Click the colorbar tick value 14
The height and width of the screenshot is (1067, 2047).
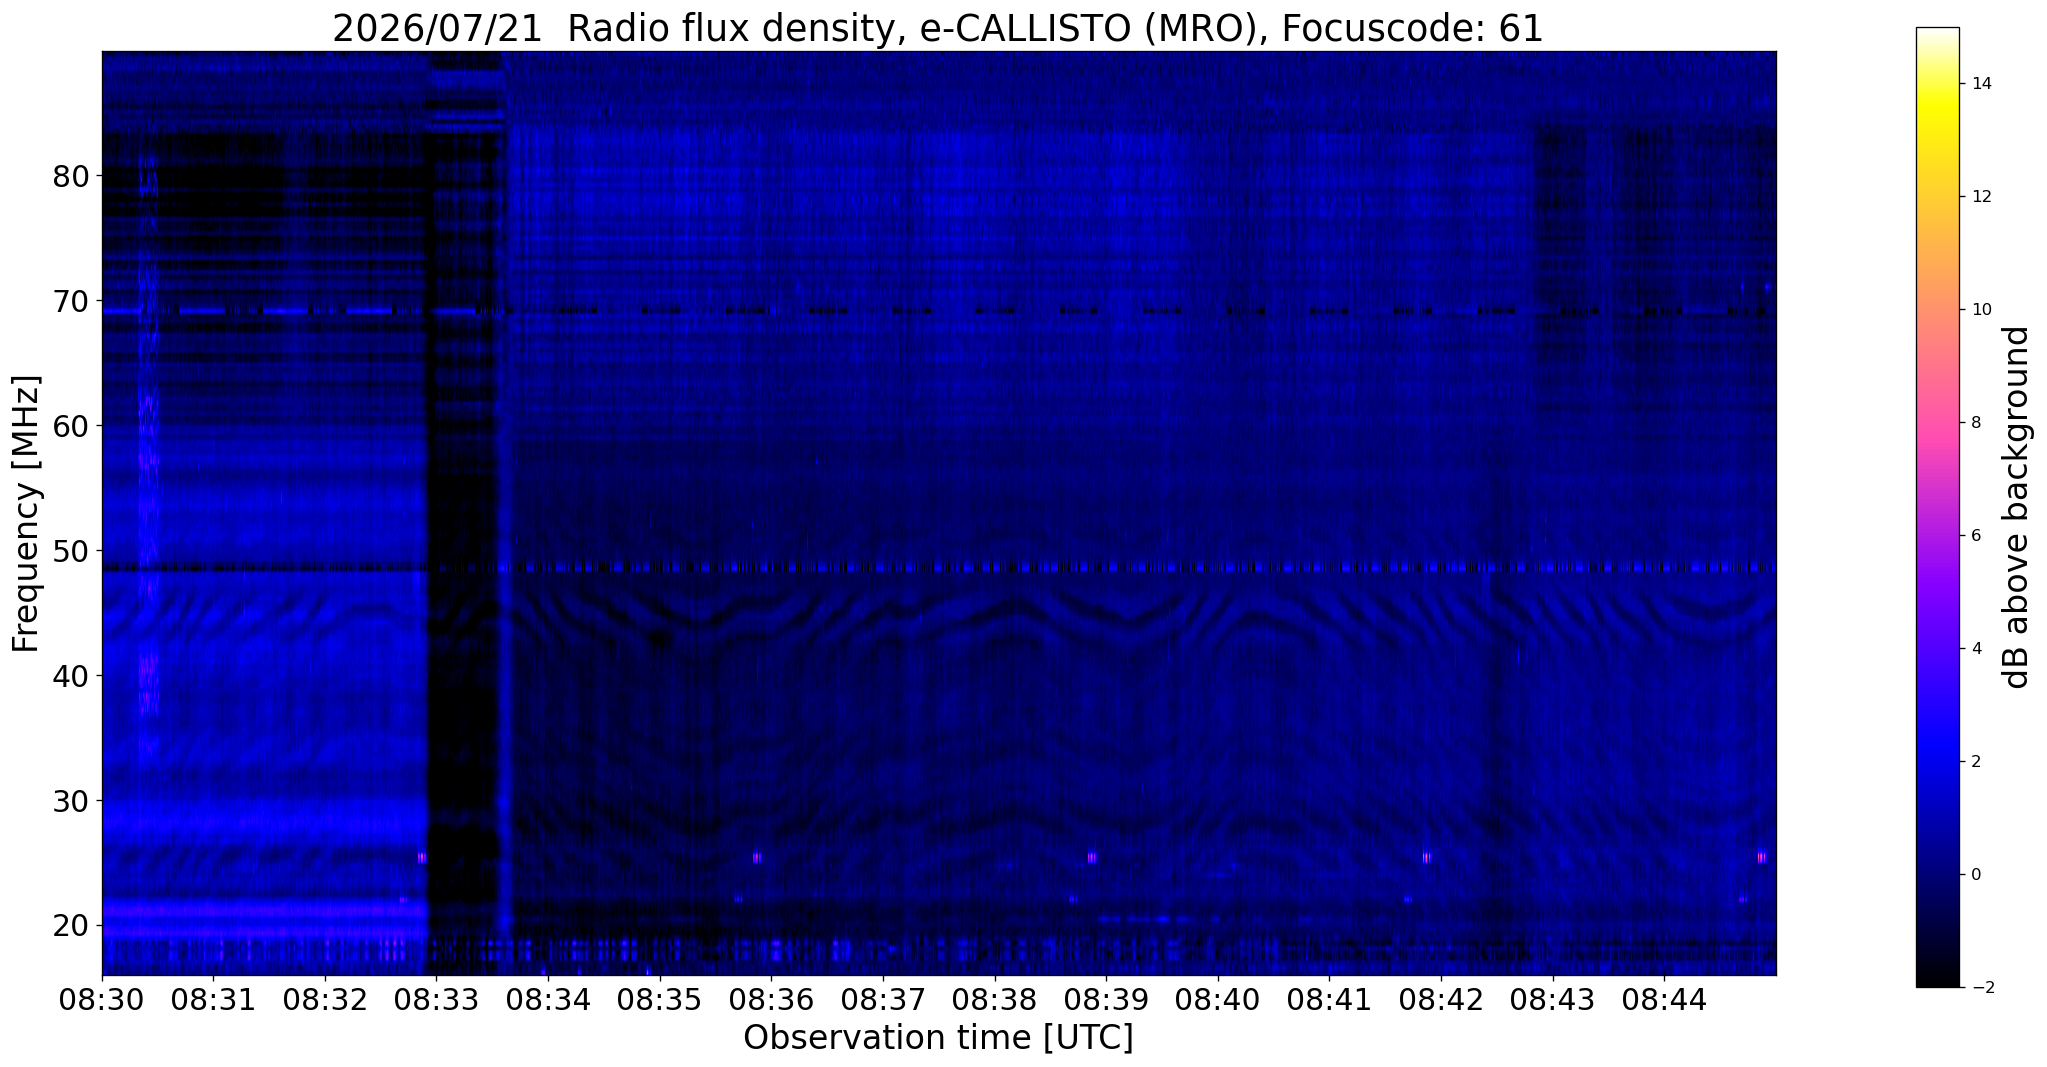(1981, 84)
